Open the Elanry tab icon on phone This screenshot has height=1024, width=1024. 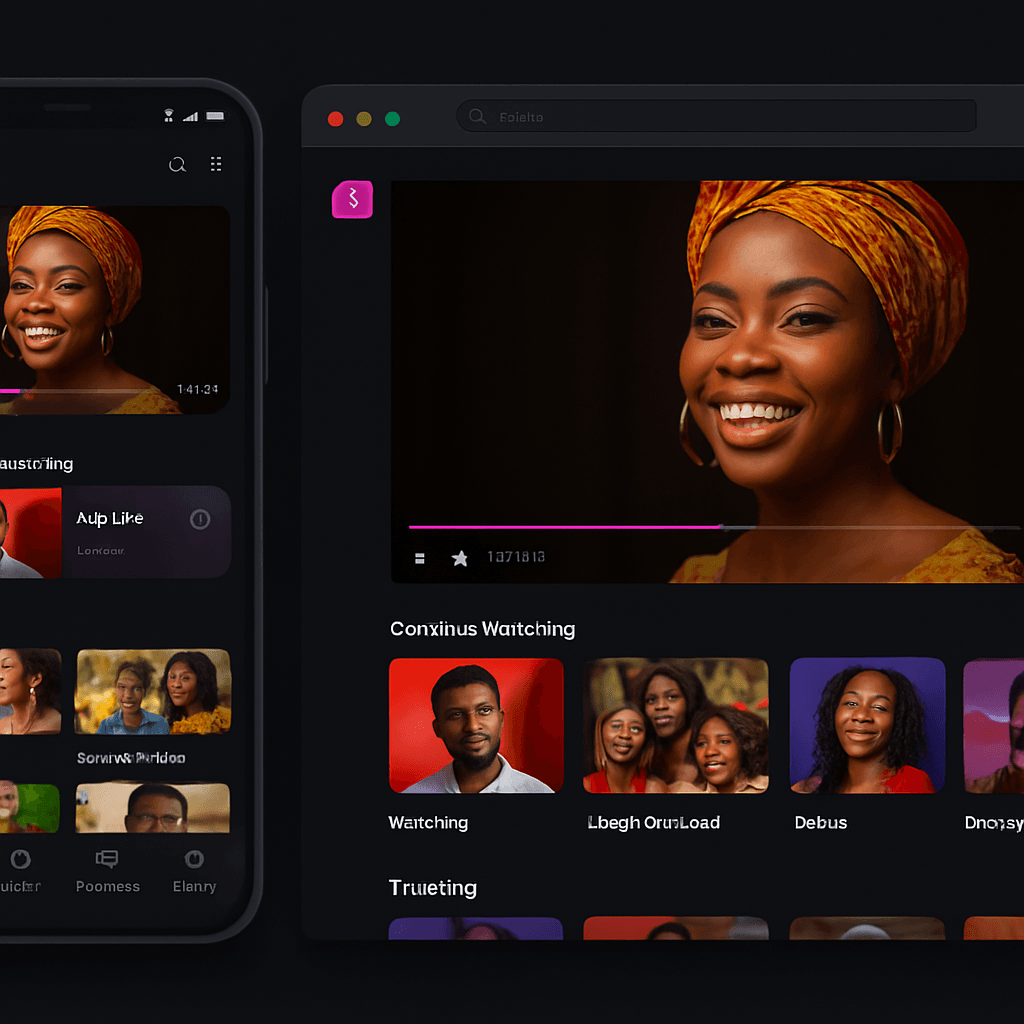click(194, 859)
